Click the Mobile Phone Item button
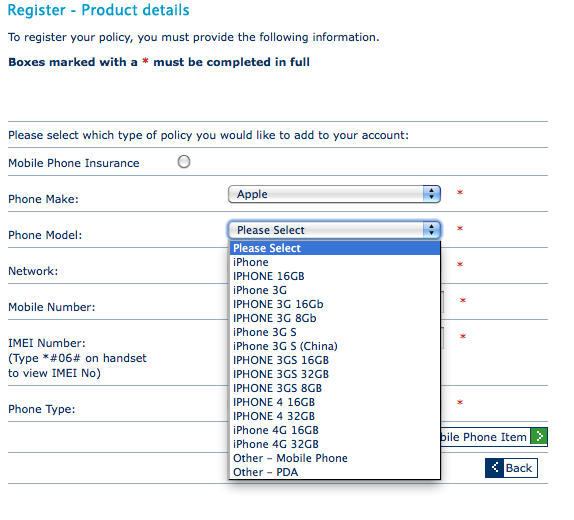Screen dimensions: 574x520 (x=494, y=437)
